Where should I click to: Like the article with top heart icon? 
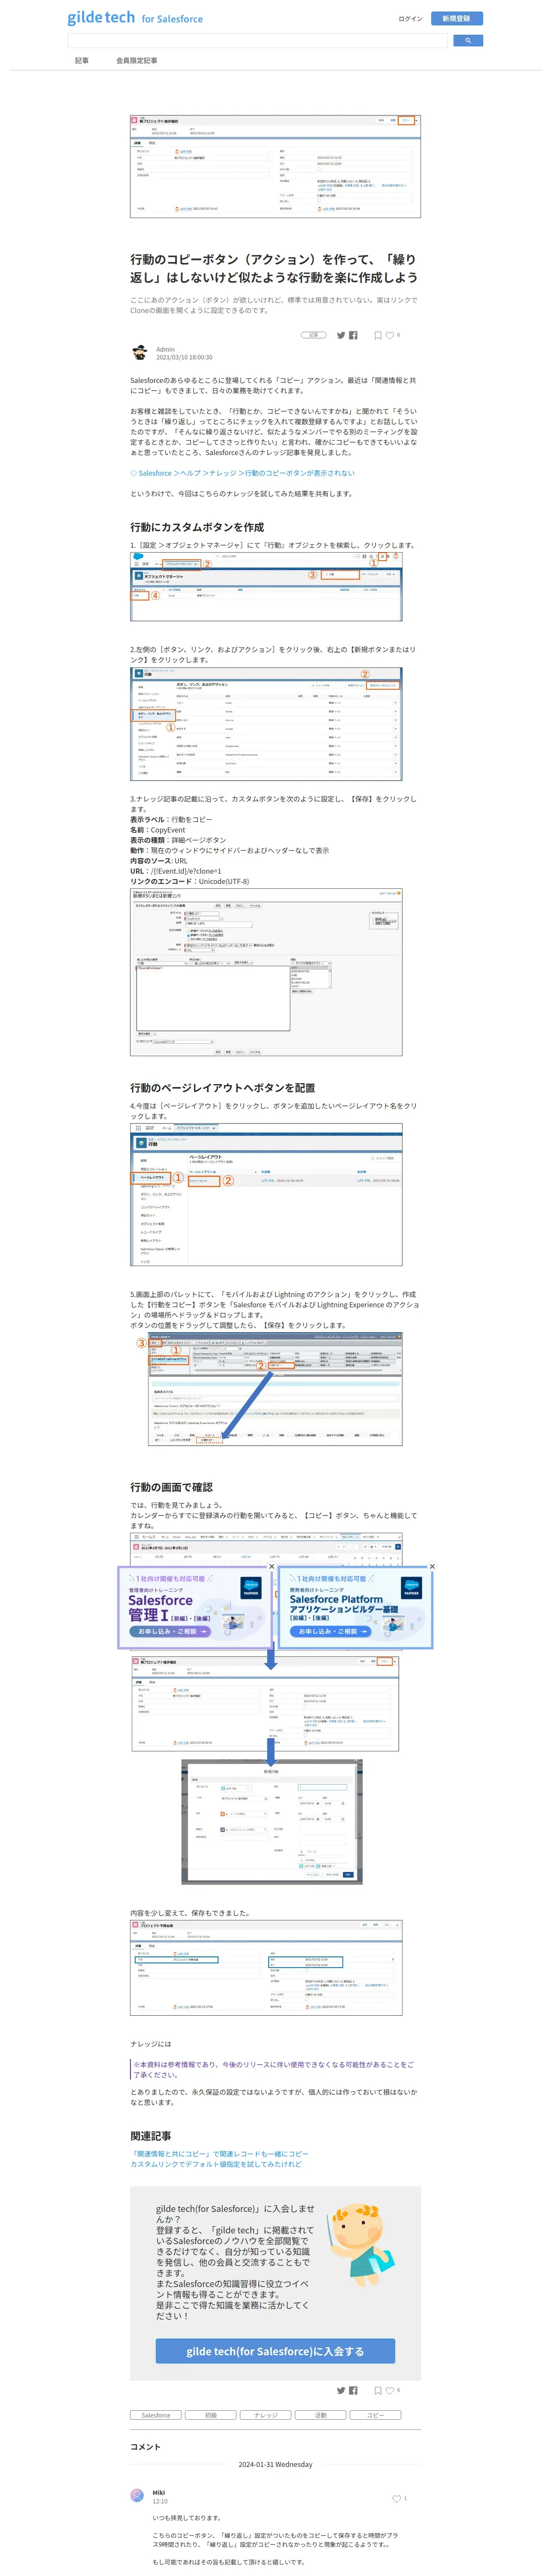390,336
